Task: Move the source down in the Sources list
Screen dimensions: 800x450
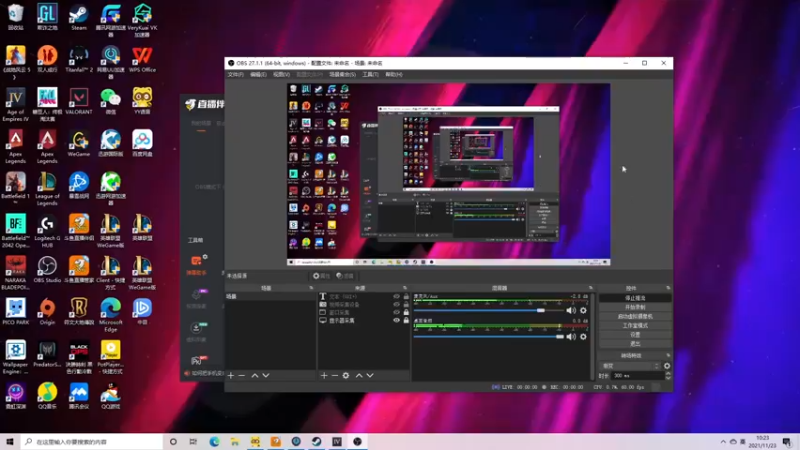Action: pyautogui.click(x=370, y=376)
